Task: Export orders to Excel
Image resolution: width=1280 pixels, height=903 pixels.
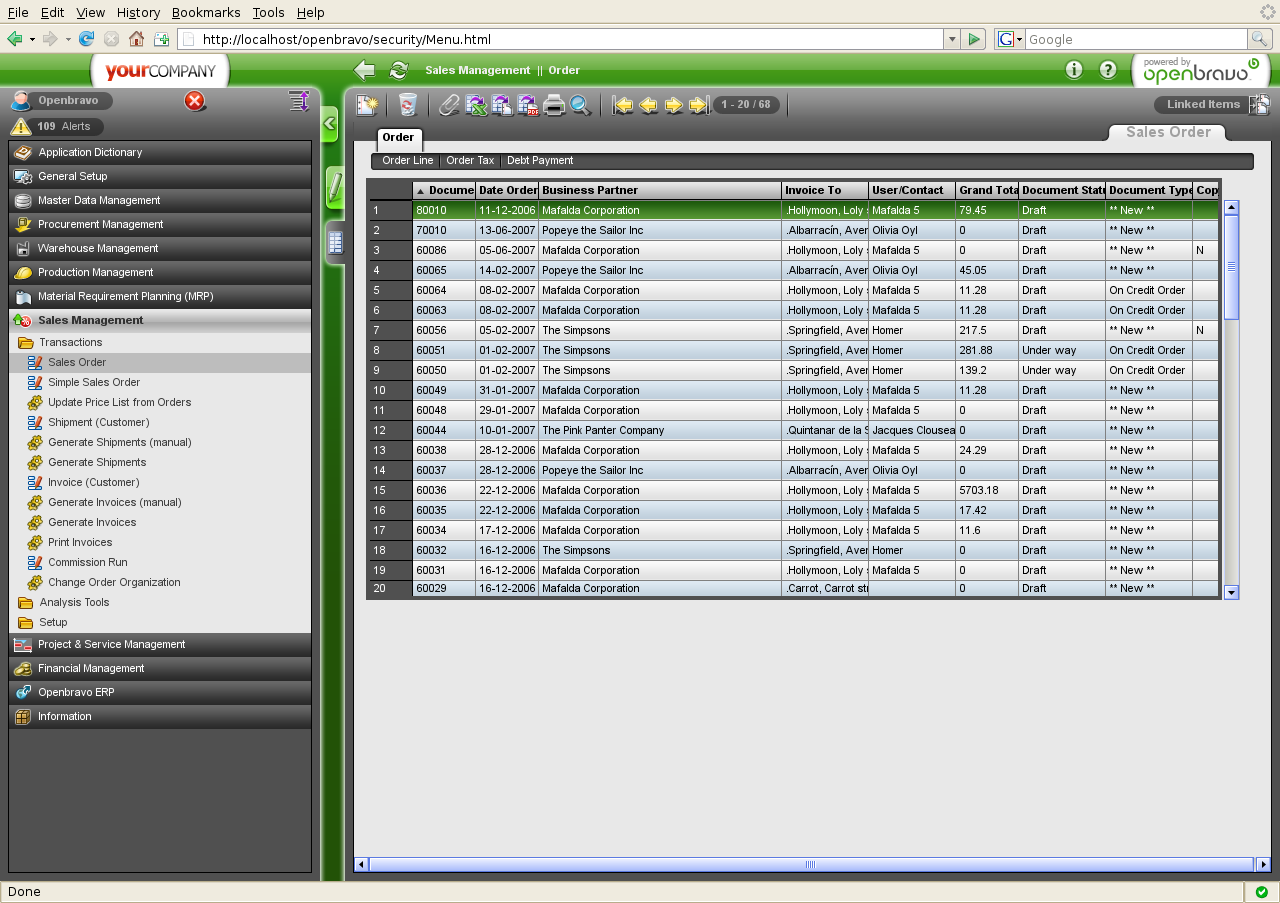Action: tap(476, 105)
